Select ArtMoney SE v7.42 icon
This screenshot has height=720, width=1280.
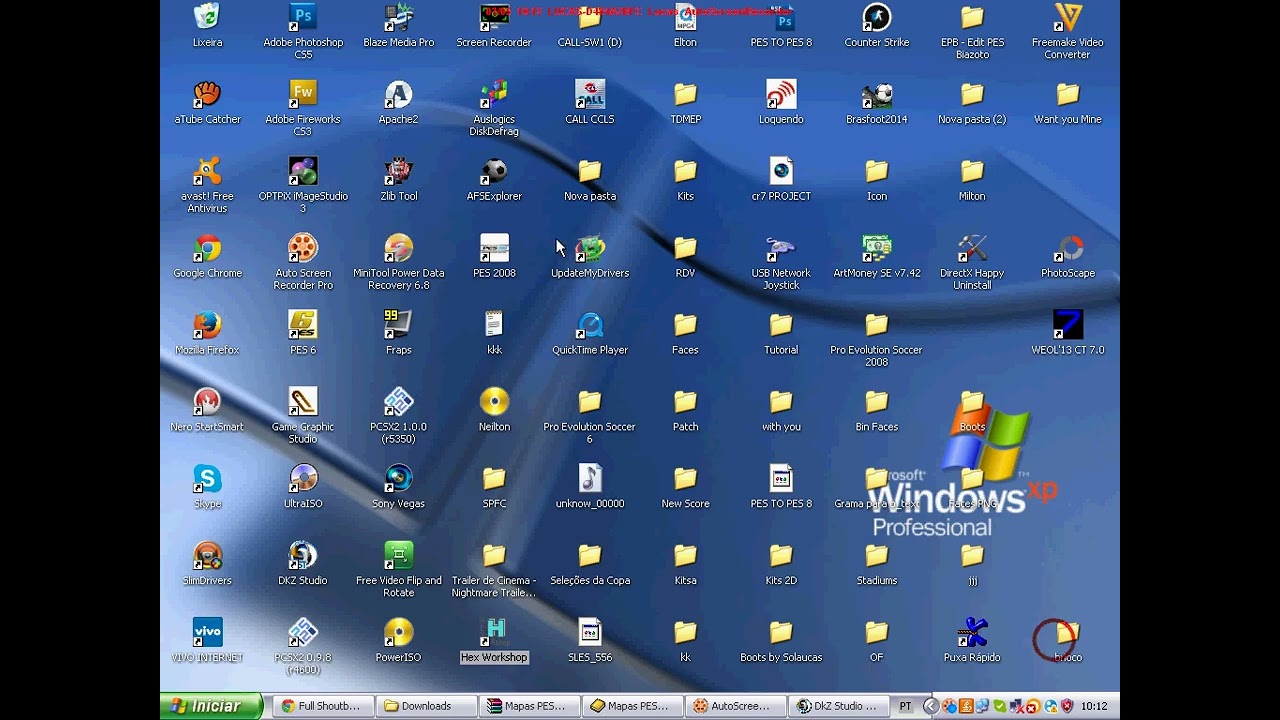click(876, 248)
